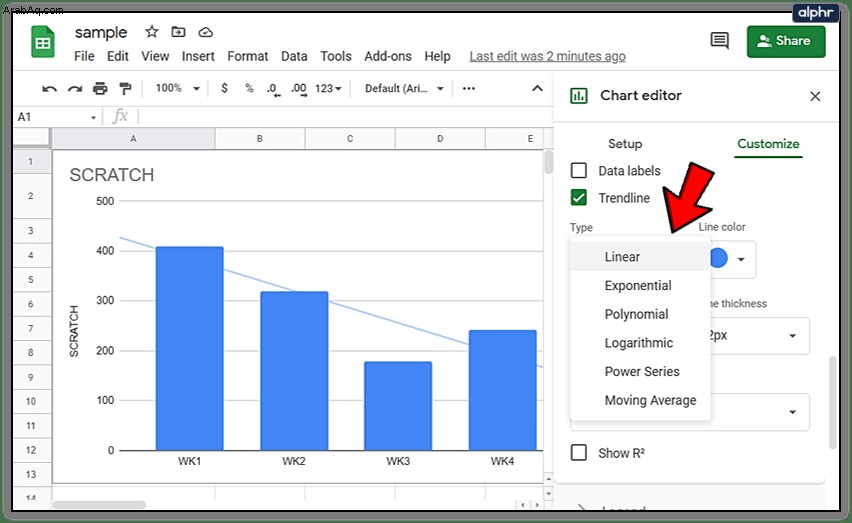Click the print icon in toolbar
This screenshot has height=523, width=852.
click(100, 88)
